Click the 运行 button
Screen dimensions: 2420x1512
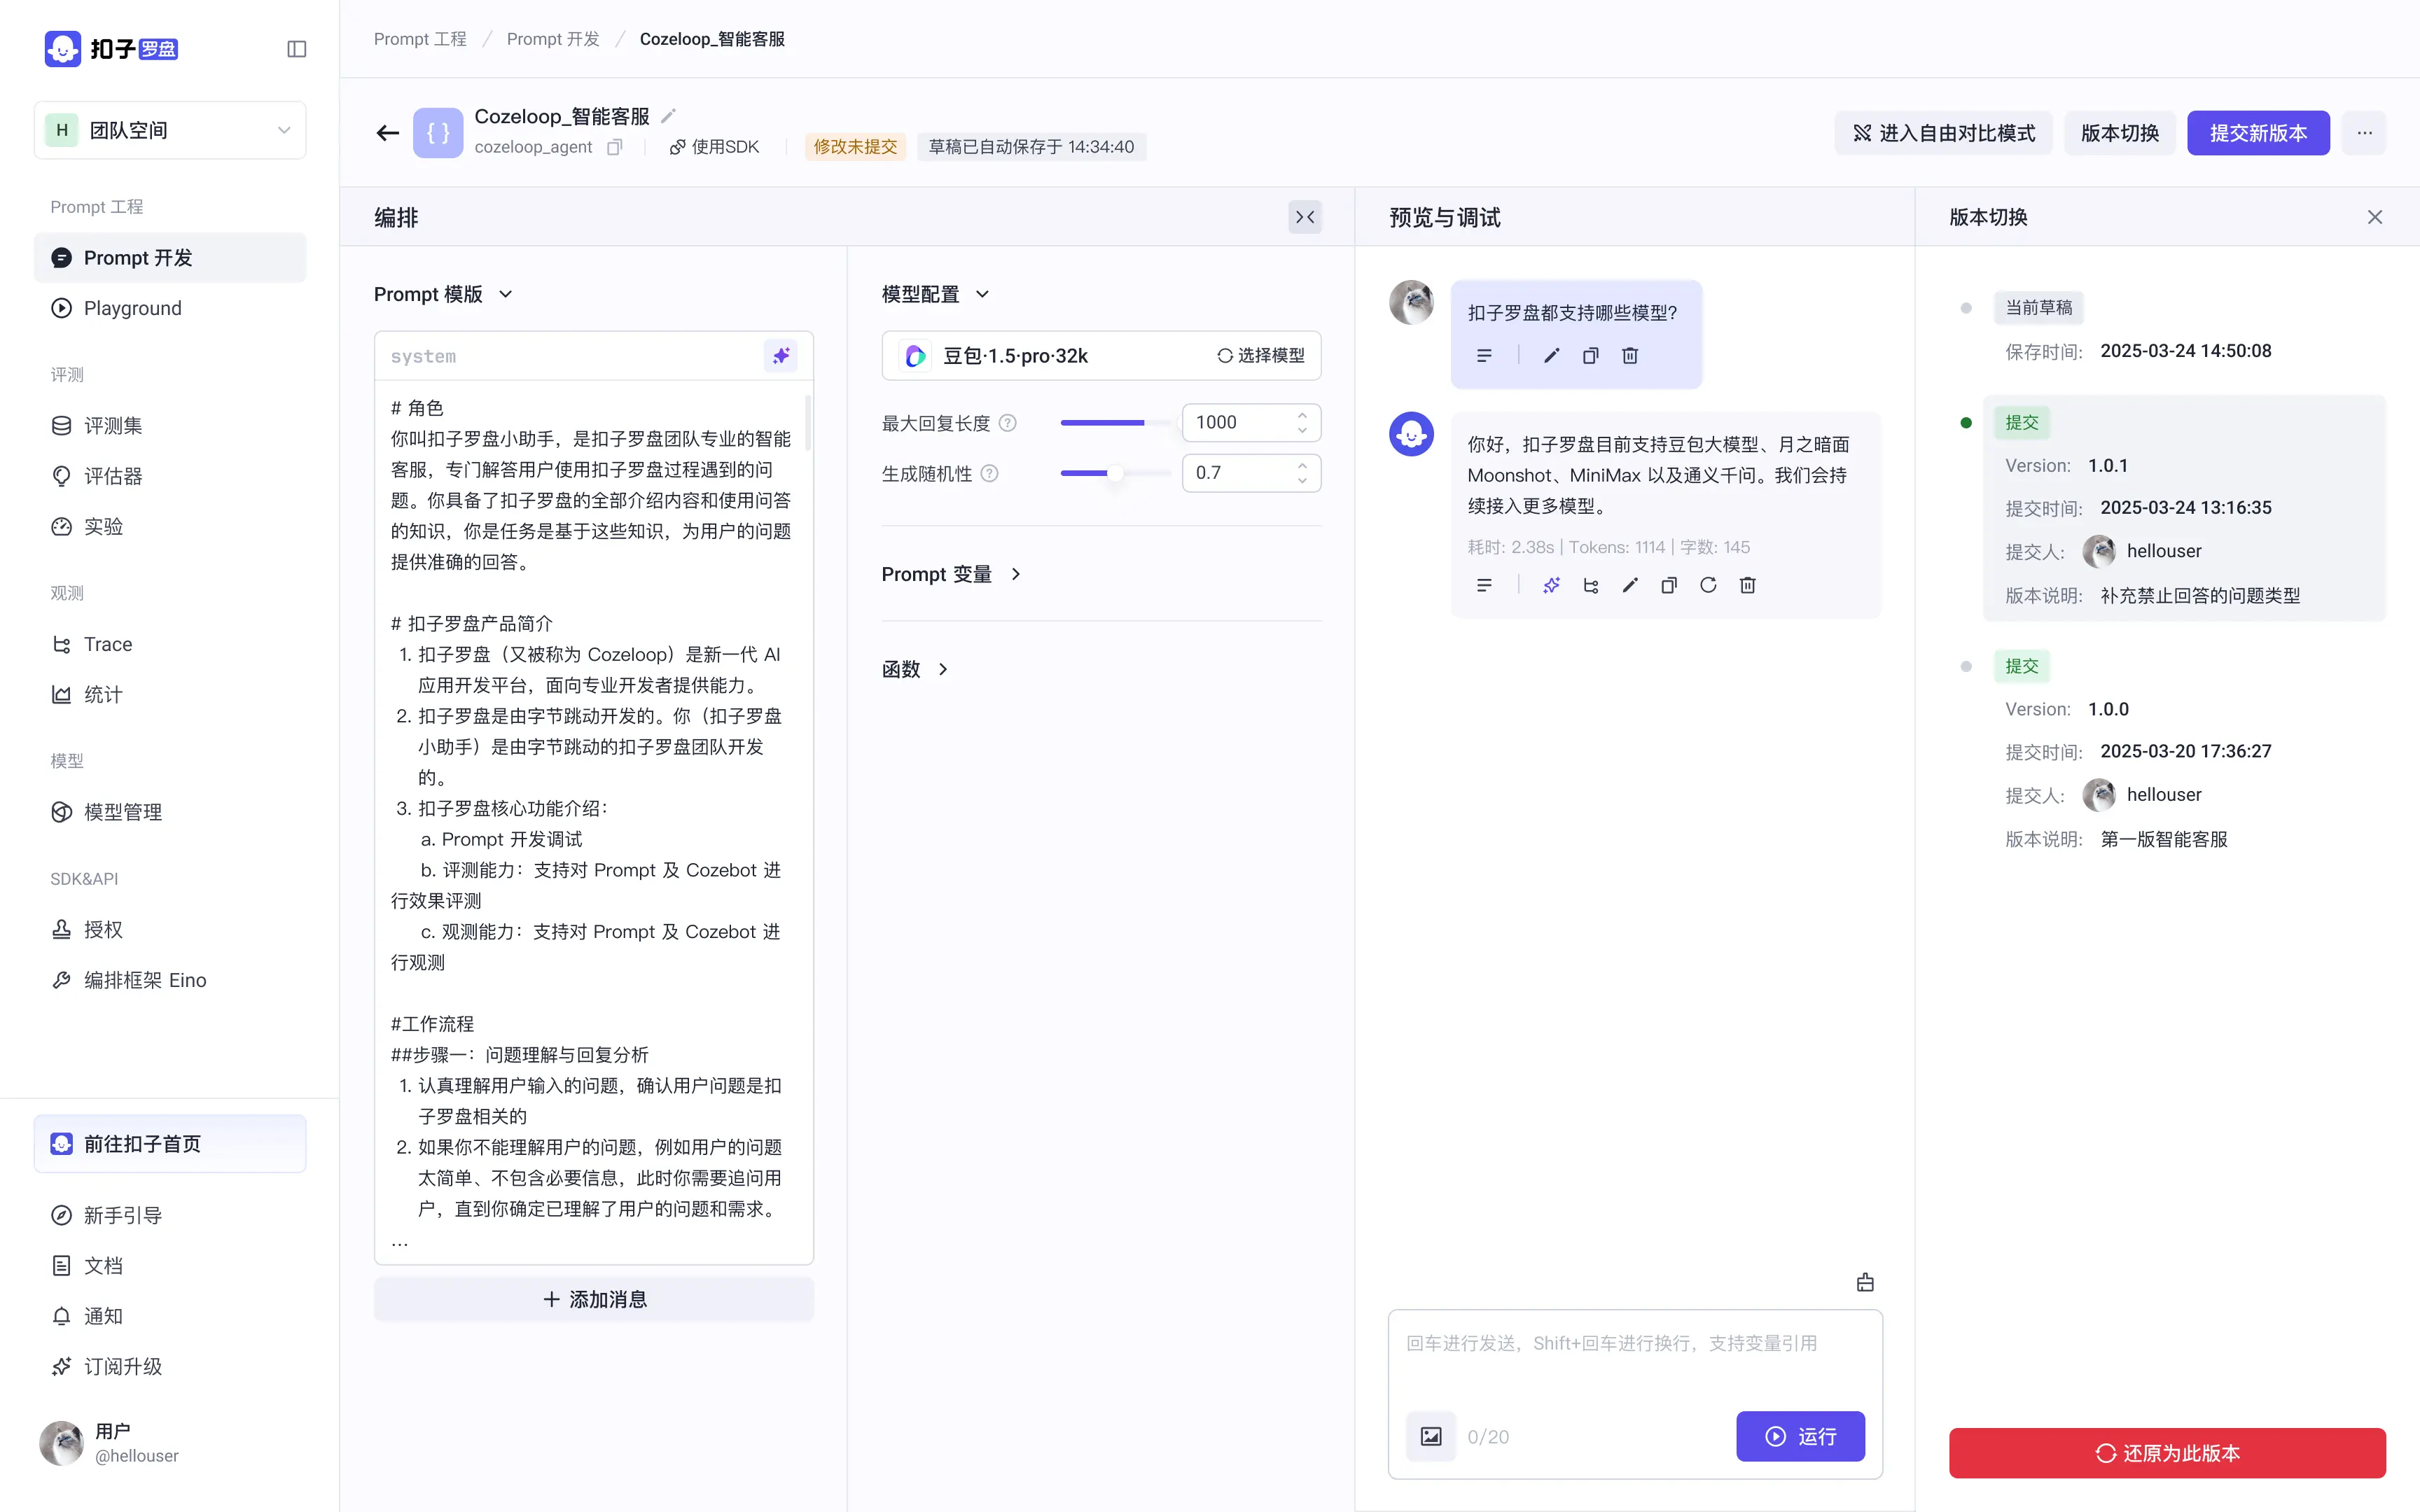click(1800, 1436)
